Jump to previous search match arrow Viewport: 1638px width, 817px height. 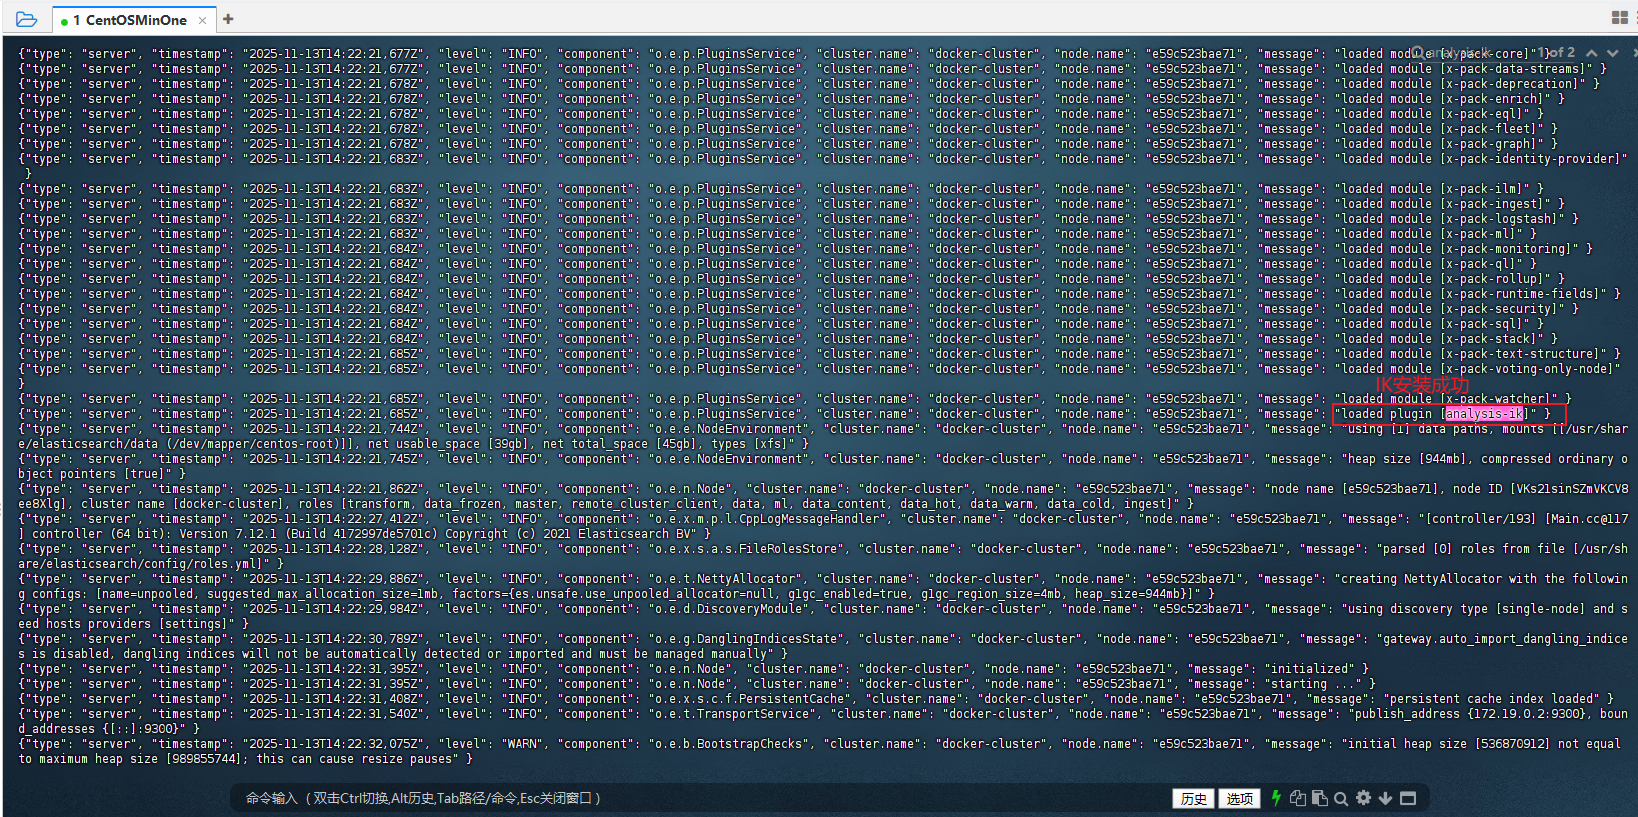[1591, 53]
